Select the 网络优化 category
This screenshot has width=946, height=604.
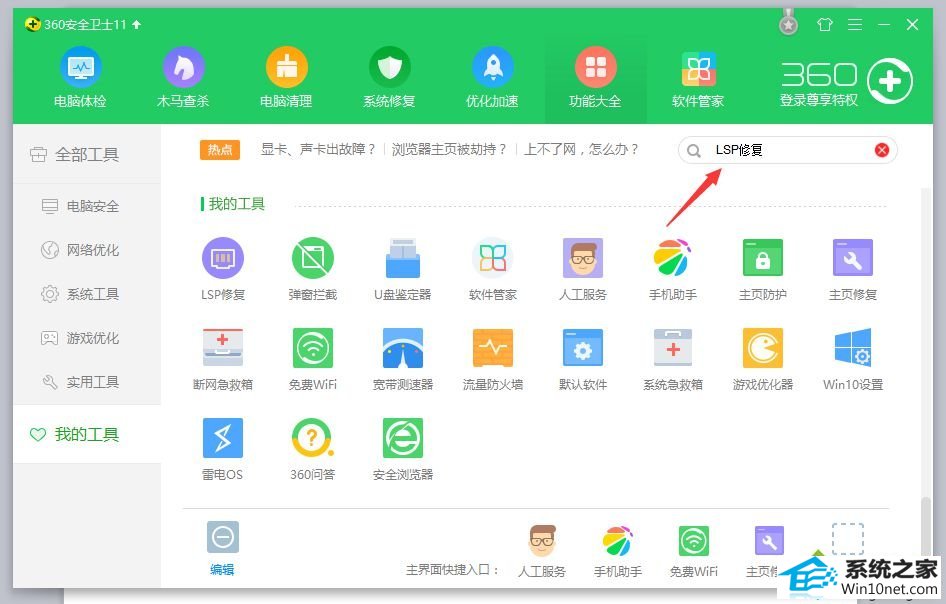[87, 250]
